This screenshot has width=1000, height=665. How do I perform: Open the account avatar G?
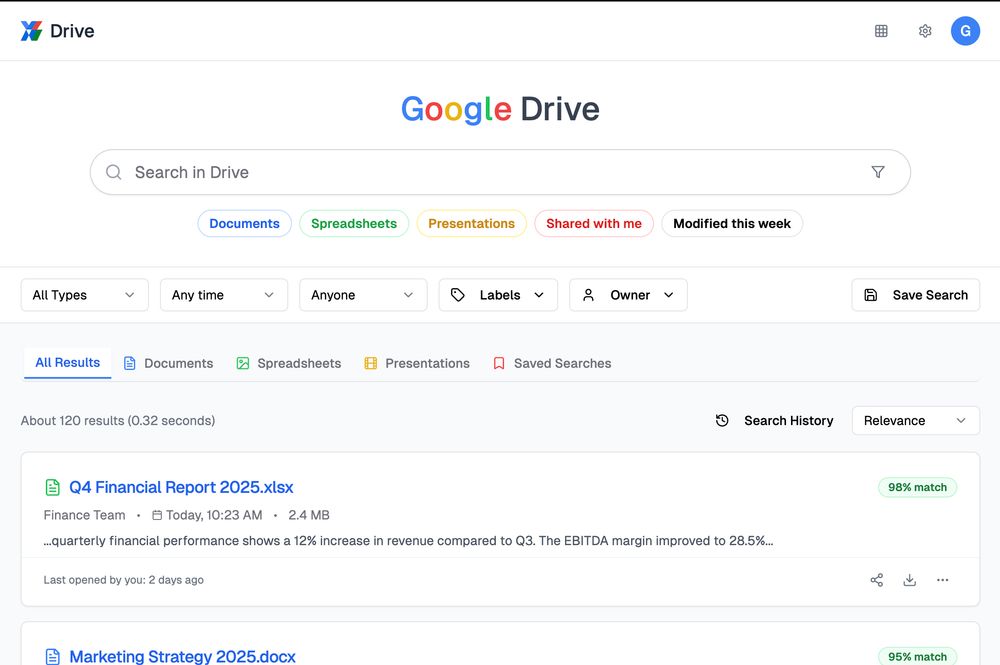click(965, 31)
